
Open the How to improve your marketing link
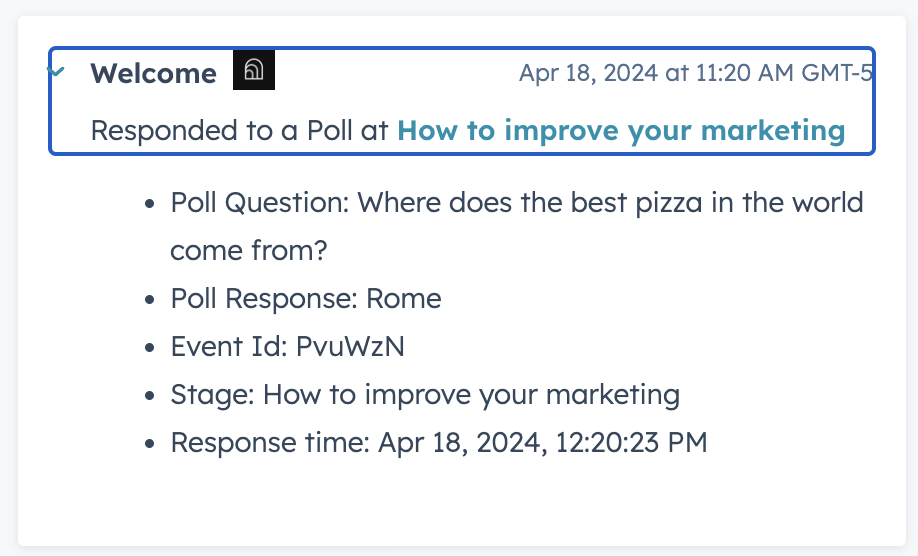[621, 130]
